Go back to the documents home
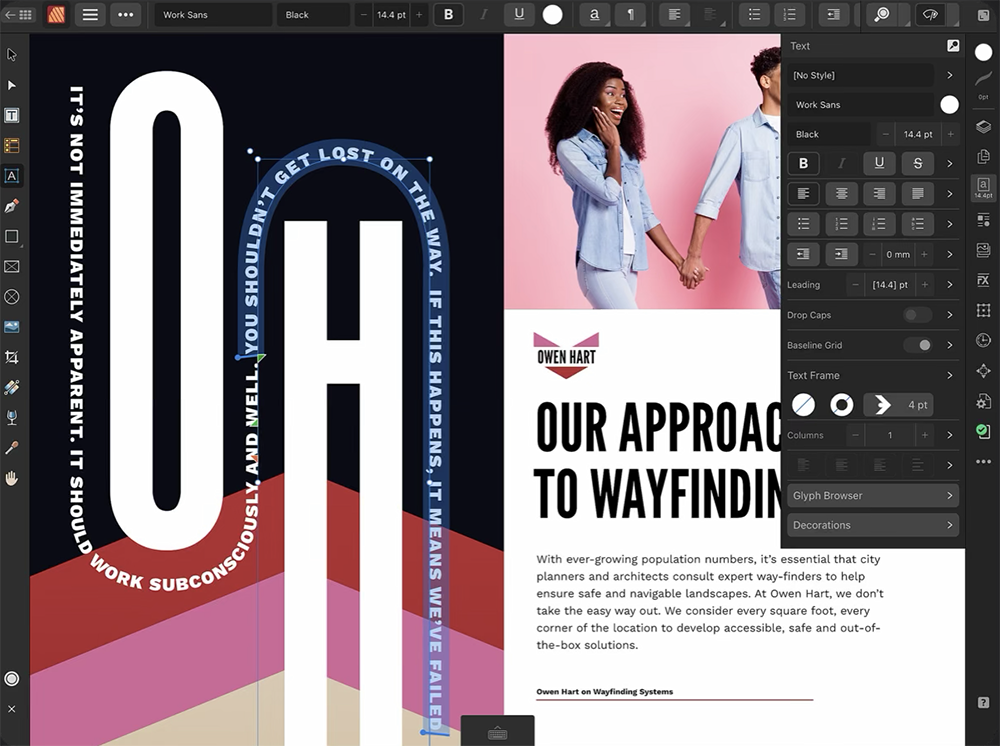Viewport: 1000px width, 746px height. click(x=18, y=15)
